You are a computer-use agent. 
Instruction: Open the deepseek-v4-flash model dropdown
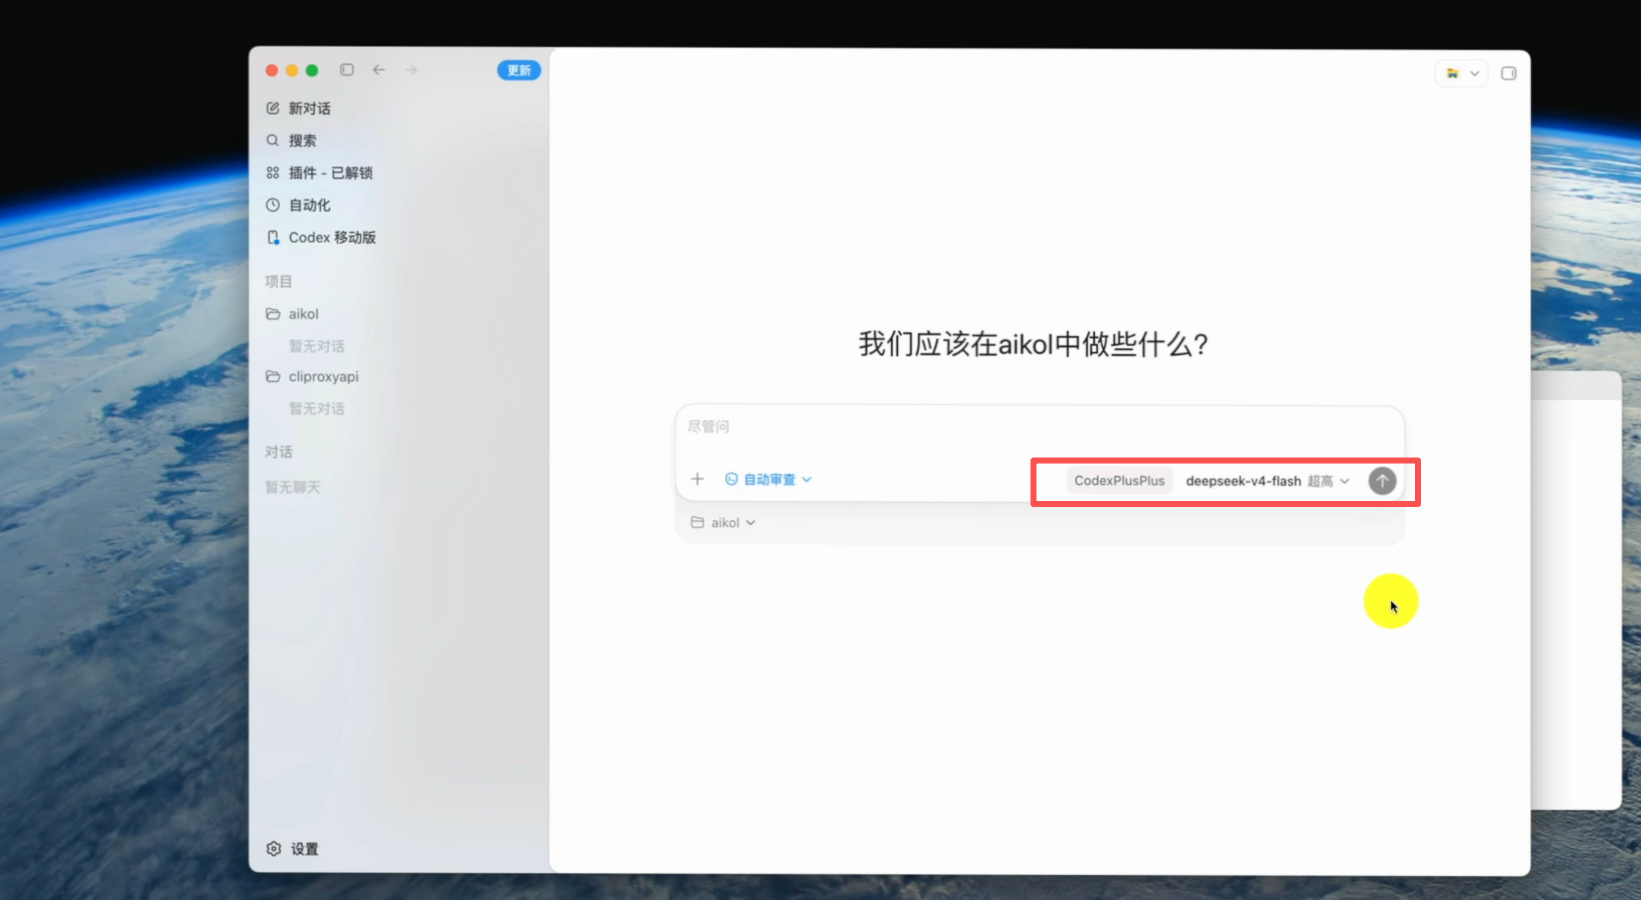coord(1268,481)
